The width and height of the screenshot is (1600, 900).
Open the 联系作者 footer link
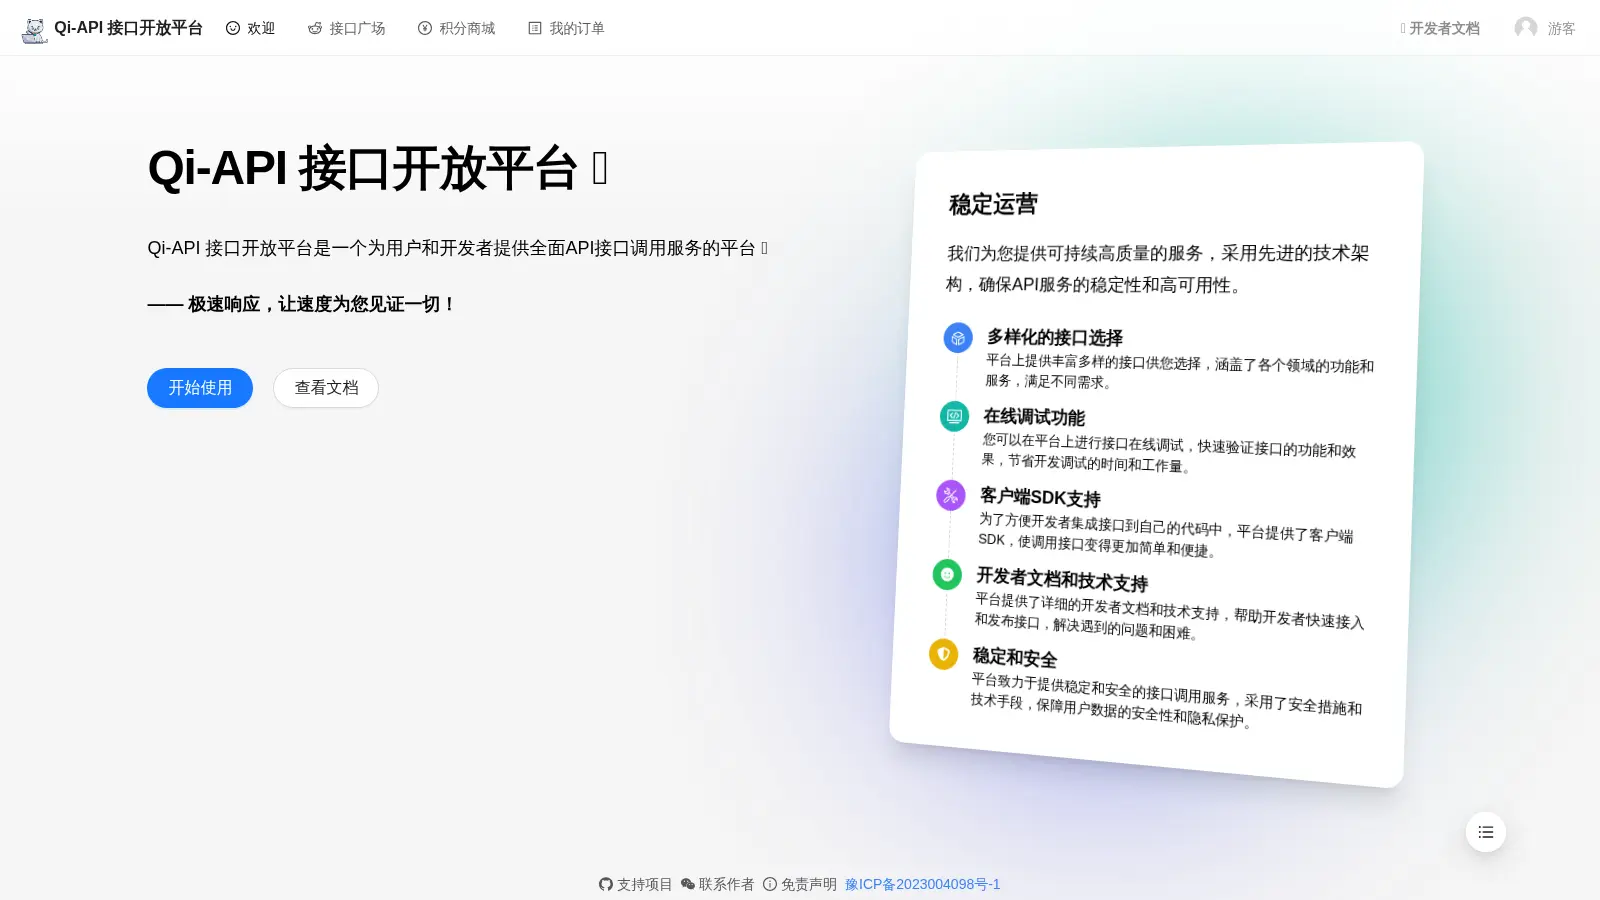tap(718, 884)
